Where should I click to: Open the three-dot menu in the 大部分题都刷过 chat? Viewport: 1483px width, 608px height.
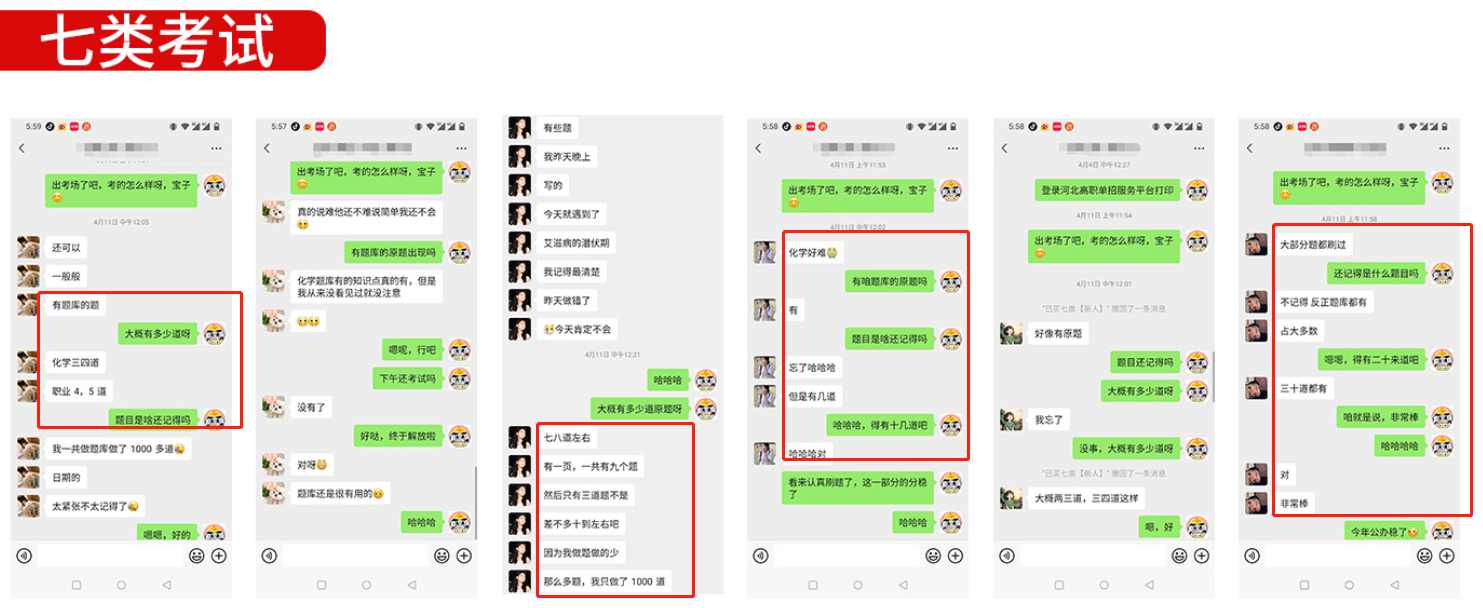[1444, 148]
